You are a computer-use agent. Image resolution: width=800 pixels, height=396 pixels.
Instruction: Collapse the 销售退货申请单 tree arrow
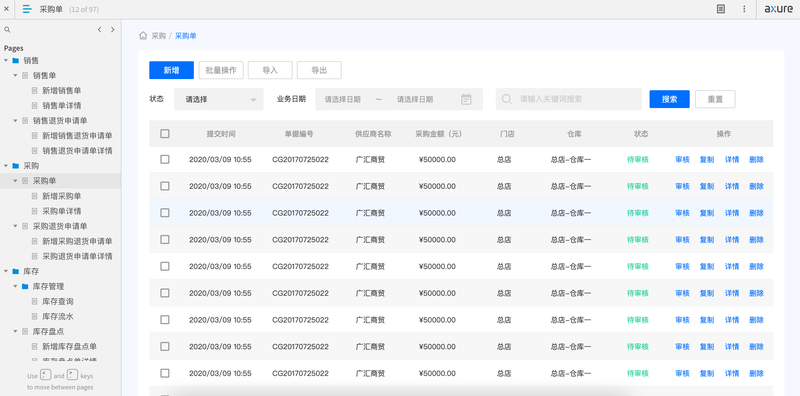15,120
